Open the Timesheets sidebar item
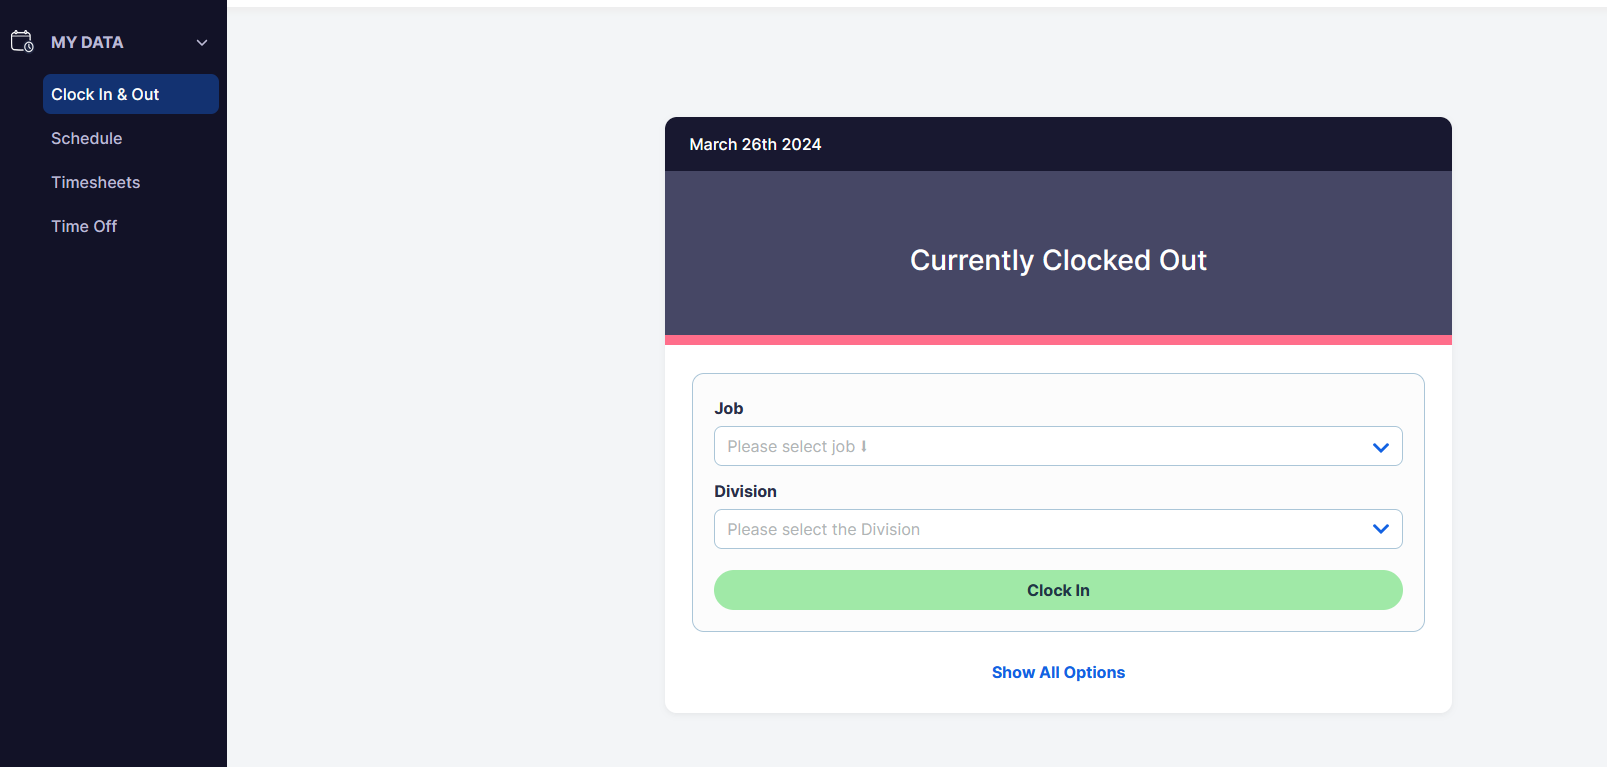Screen dimensions: 1607x767 click(96, 182)
